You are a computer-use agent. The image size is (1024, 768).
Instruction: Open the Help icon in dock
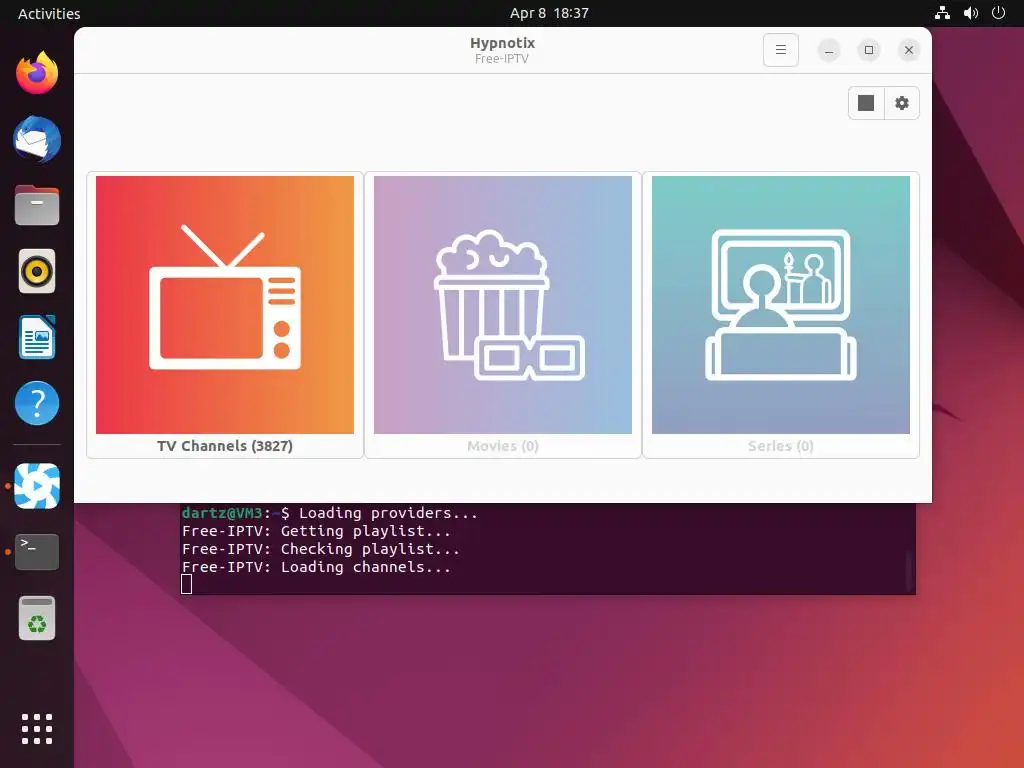[37, 403]
